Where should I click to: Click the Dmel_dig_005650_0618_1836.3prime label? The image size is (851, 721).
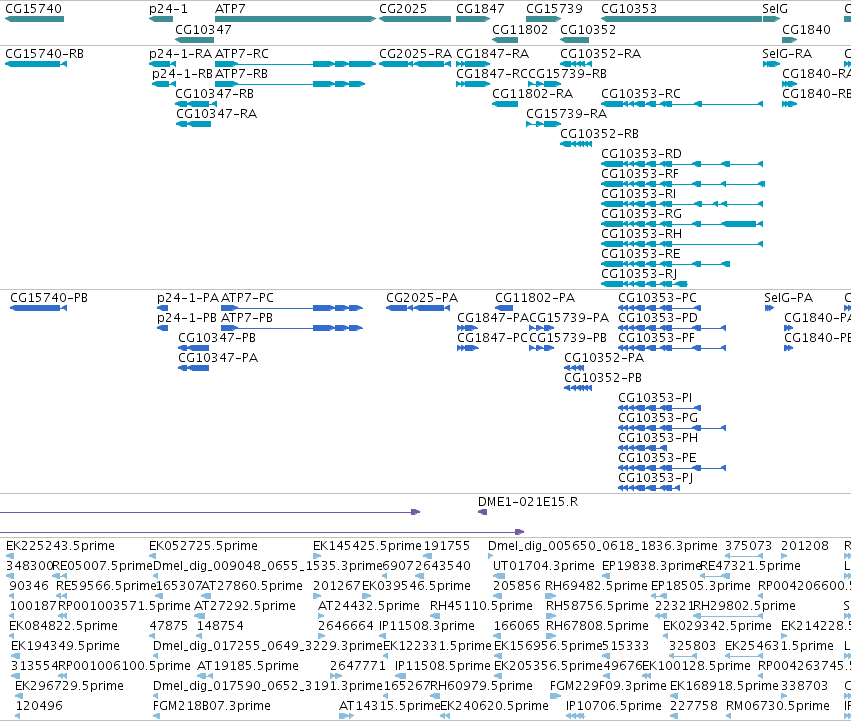point(602,546)
